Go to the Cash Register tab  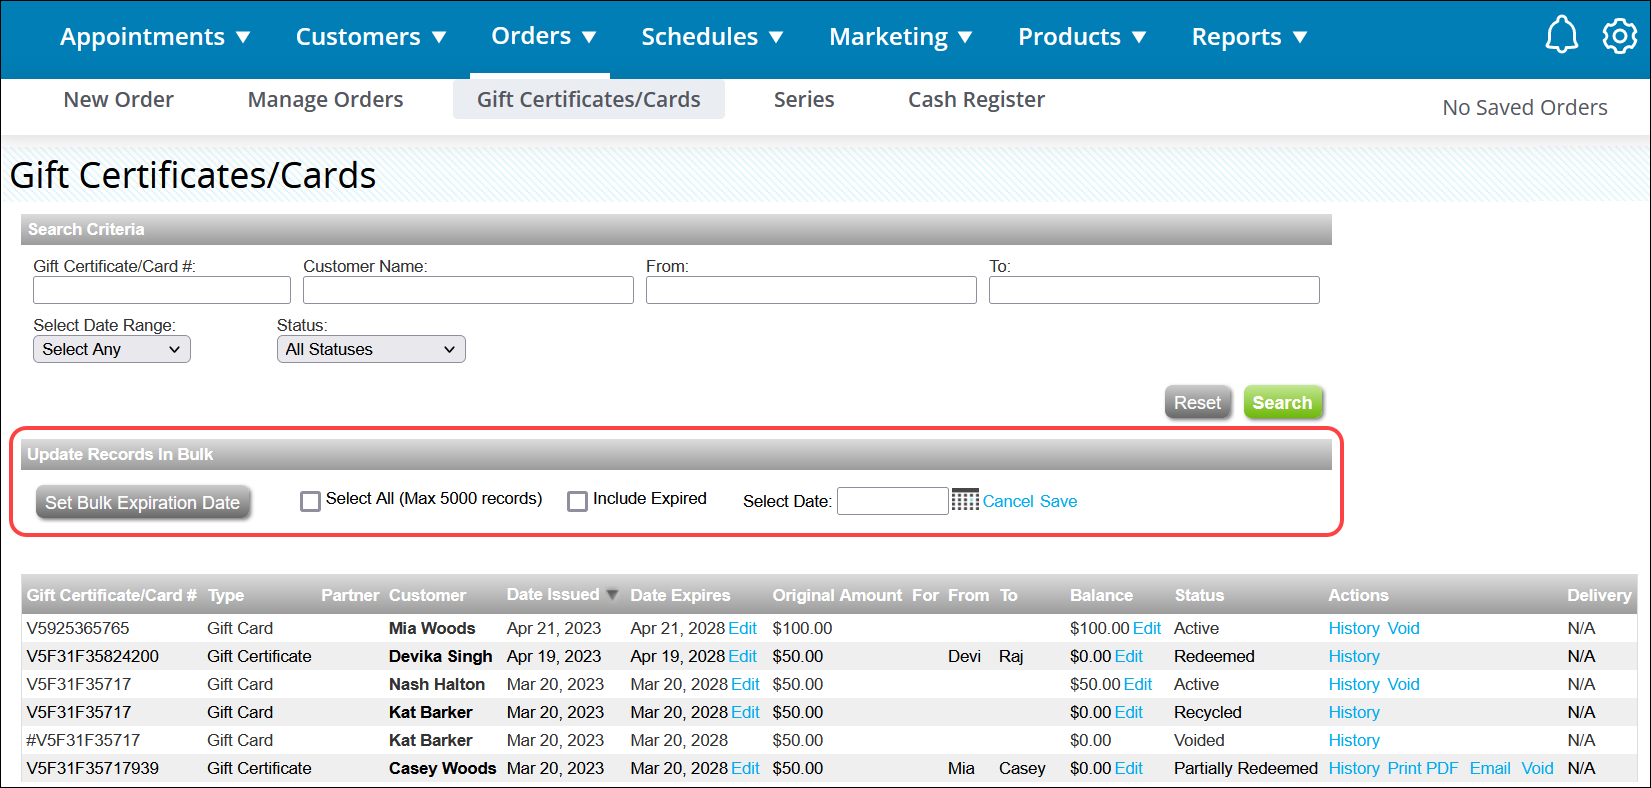coord(975,100)
